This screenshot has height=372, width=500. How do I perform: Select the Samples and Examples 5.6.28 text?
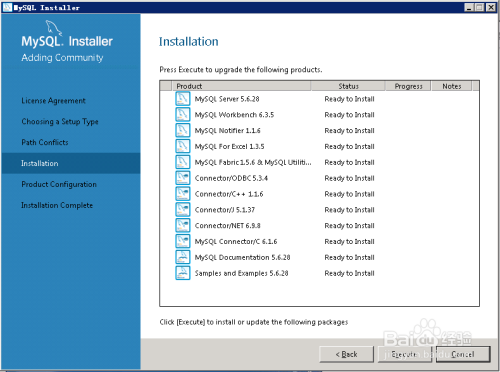click(x=241, y=273)
